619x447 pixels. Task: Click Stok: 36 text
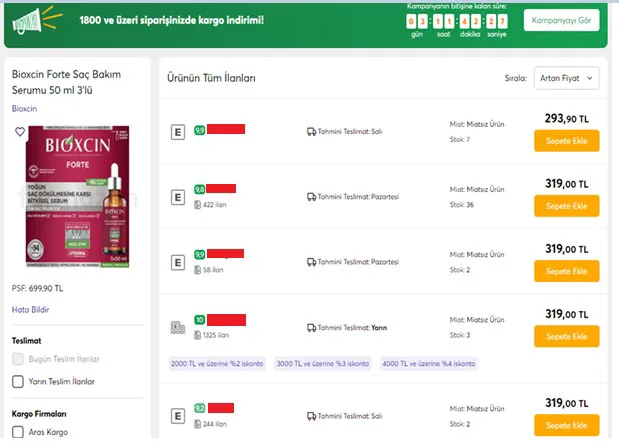(461, 205)
